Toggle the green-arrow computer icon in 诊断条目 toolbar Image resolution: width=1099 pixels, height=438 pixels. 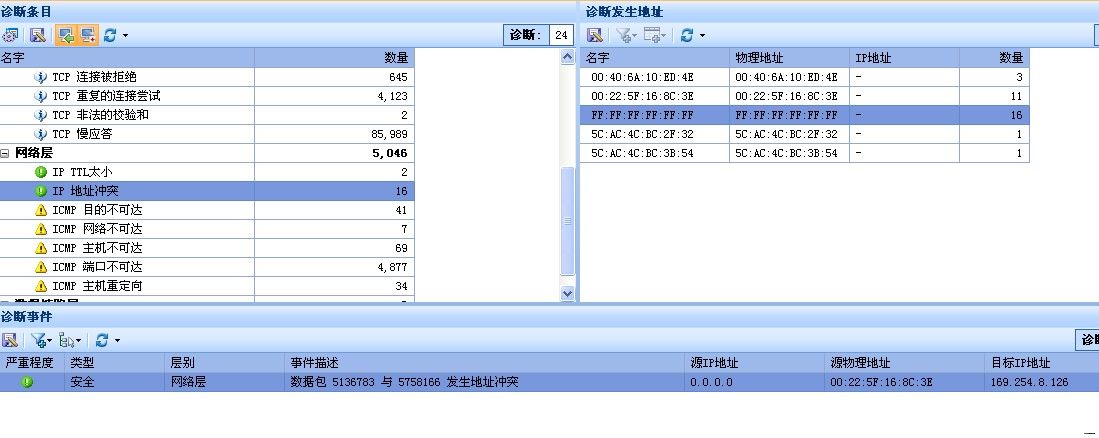click(67, 35)
